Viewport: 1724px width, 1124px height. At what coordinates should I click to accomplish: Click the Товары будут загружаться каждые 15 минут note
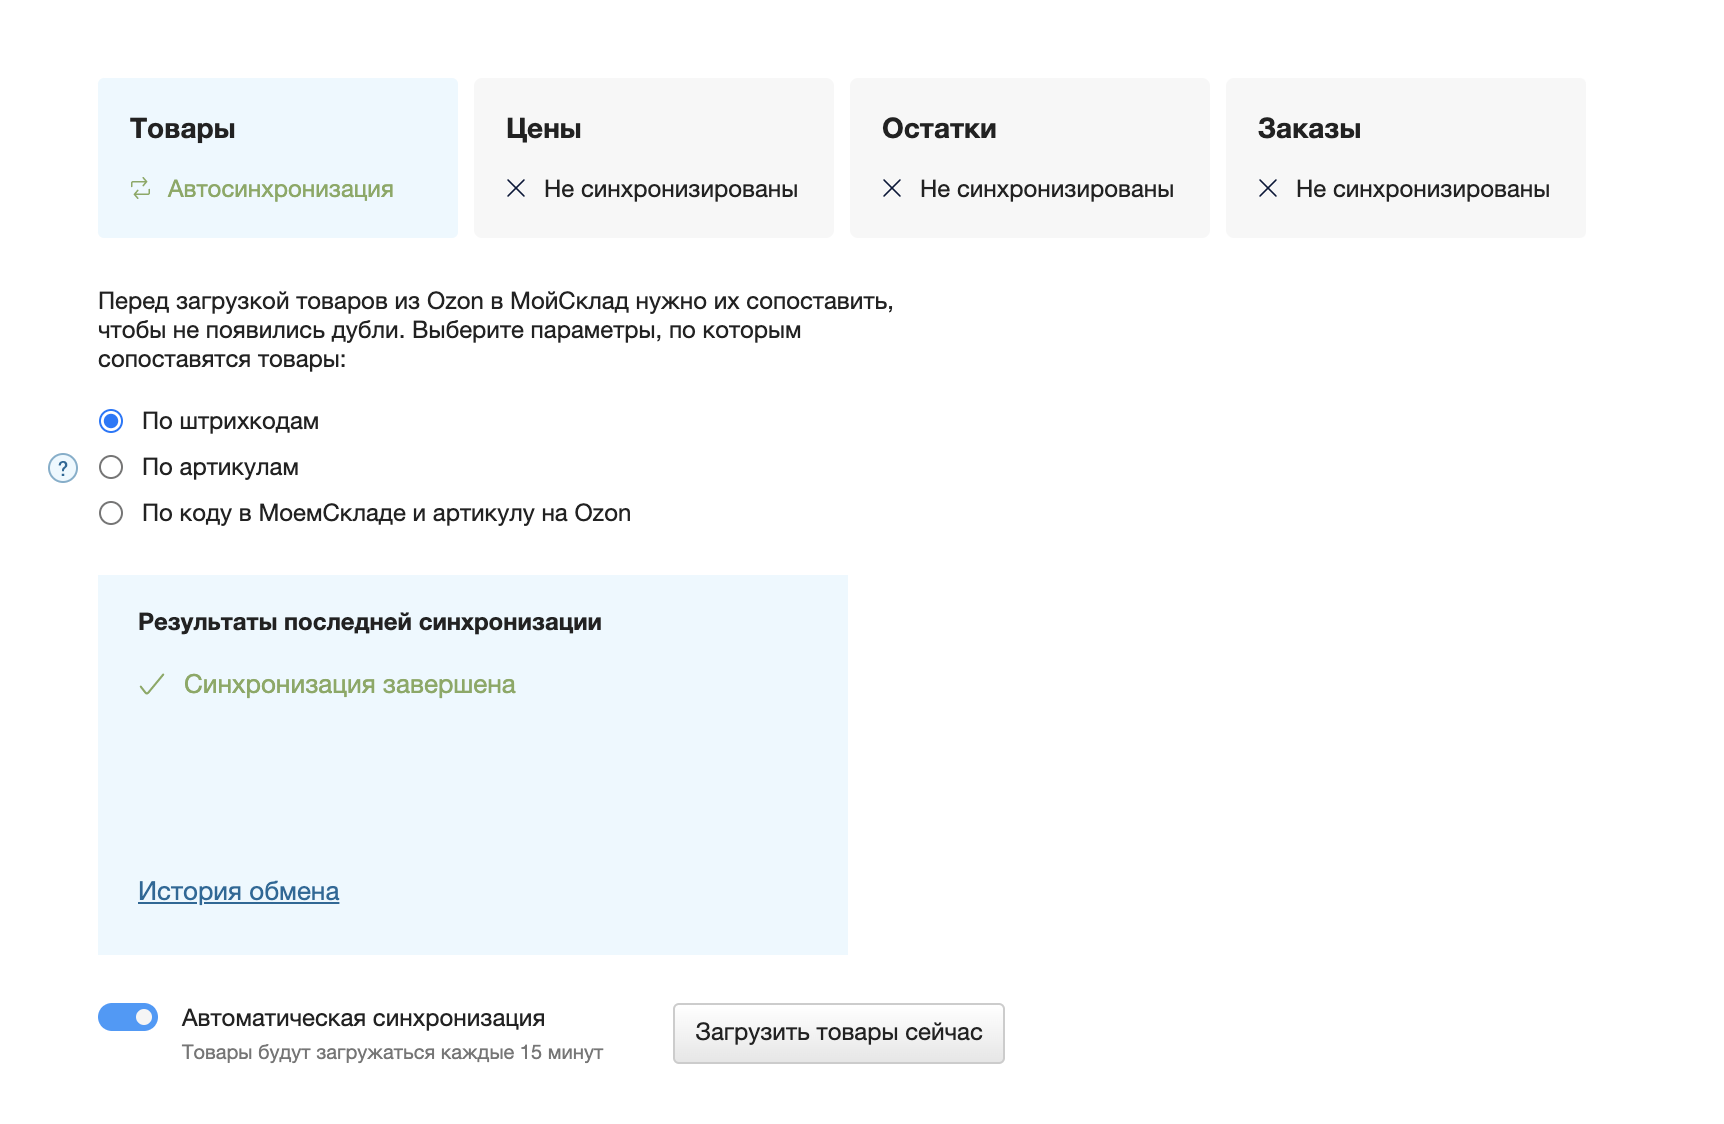392,1052
